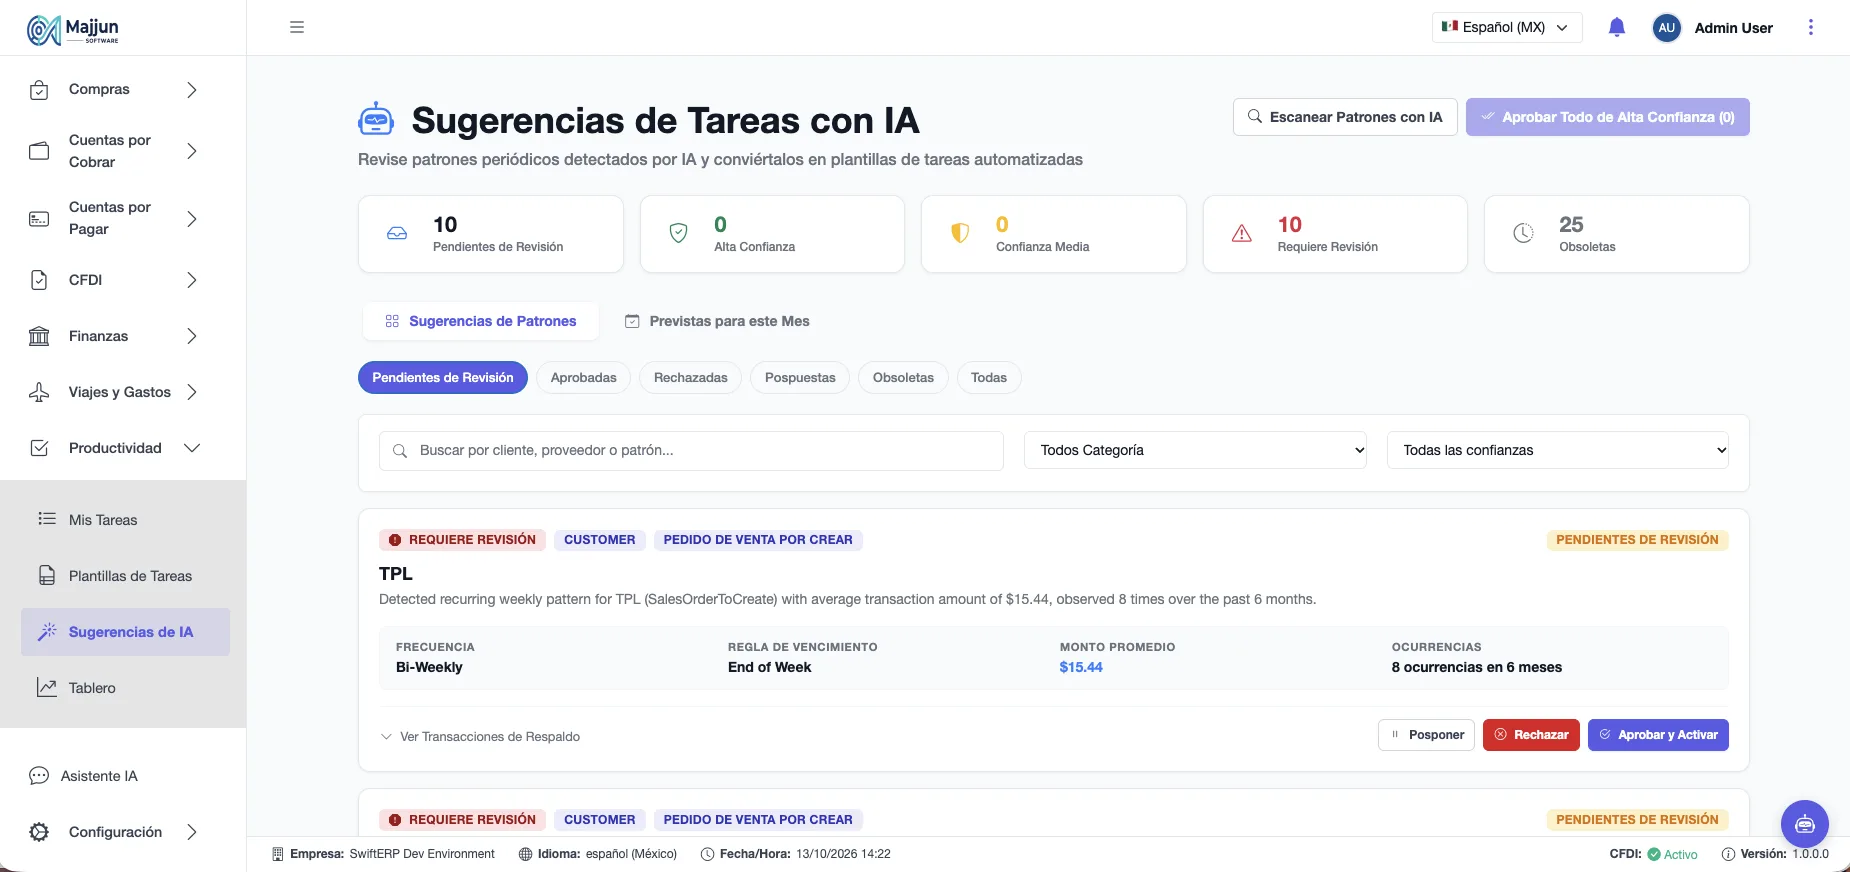This screenshot has height=872, width=1850.
Task: Toggle the sidebar hamburger menu
Action: (297, 27)
